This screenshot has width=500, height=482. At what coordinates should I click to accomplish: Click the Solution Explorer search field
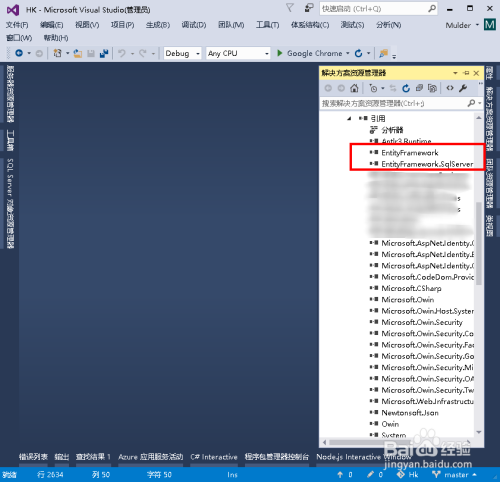[394, 103]
